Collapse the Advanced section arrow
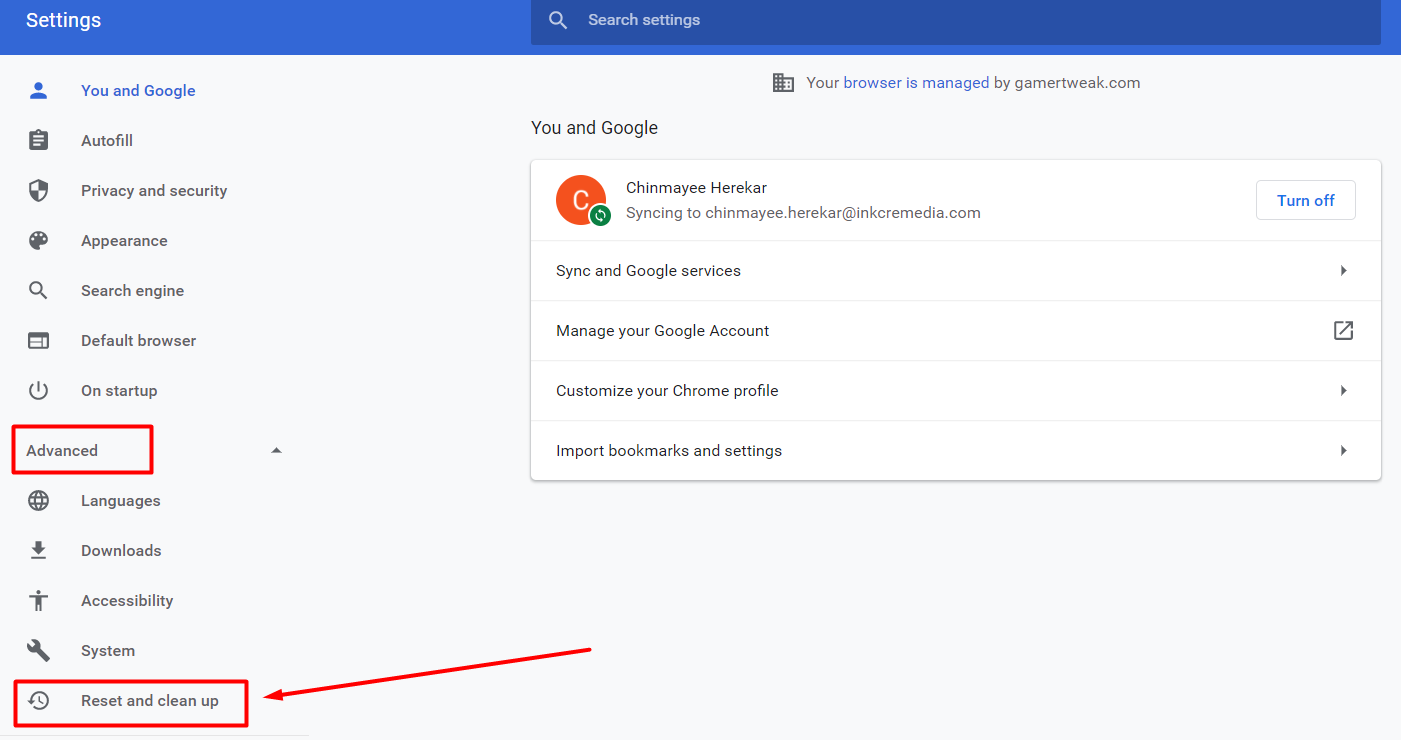Screen dimensions: 1401x740 pyautogui.click(x=277, y=451)
